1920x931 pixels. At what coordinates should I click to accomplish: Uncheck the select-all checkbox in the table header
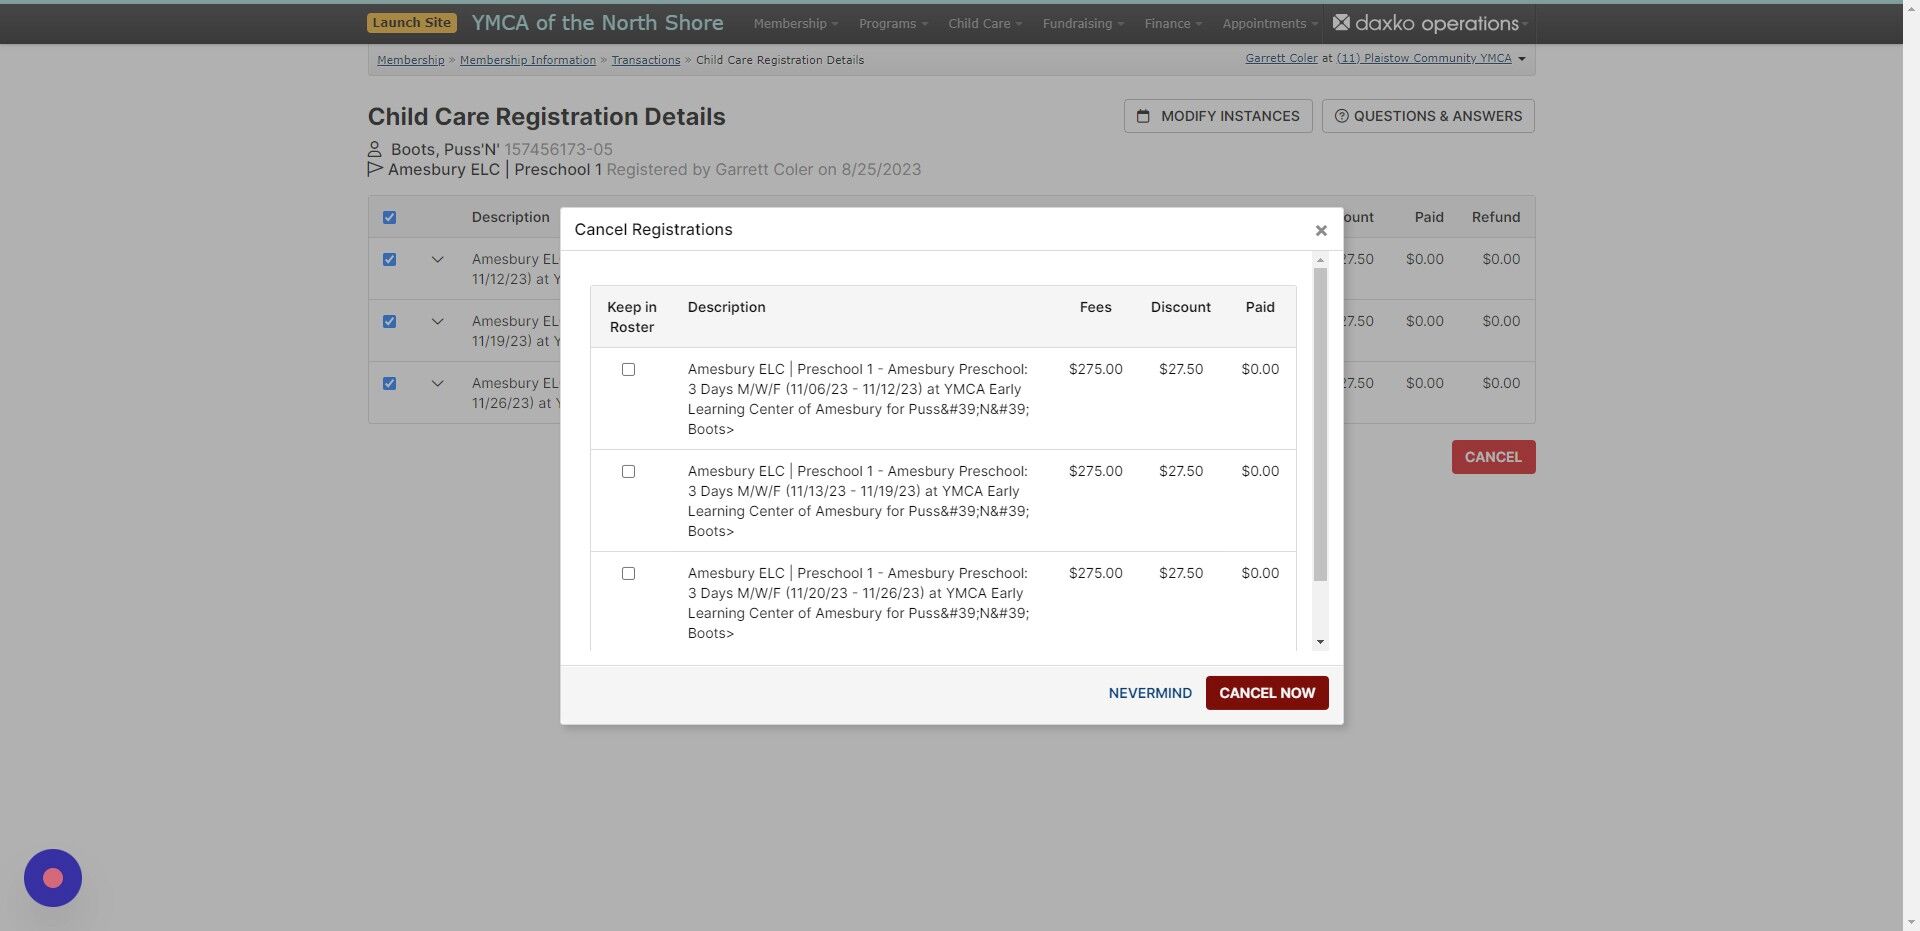pos(389,217)
